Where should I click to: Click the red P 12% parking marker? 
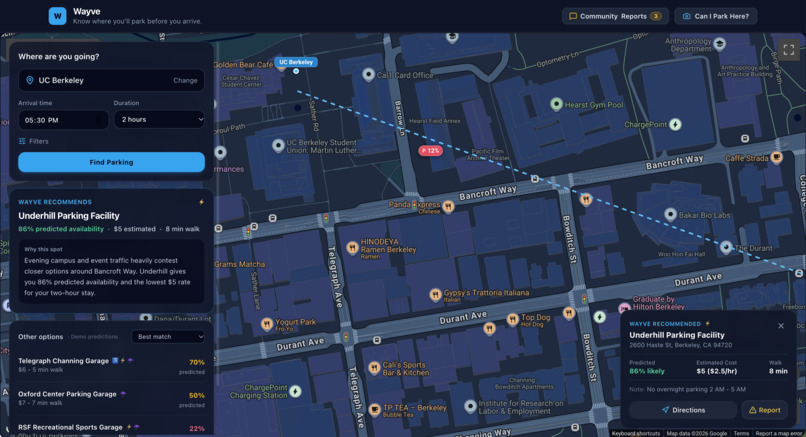point(430,151)
